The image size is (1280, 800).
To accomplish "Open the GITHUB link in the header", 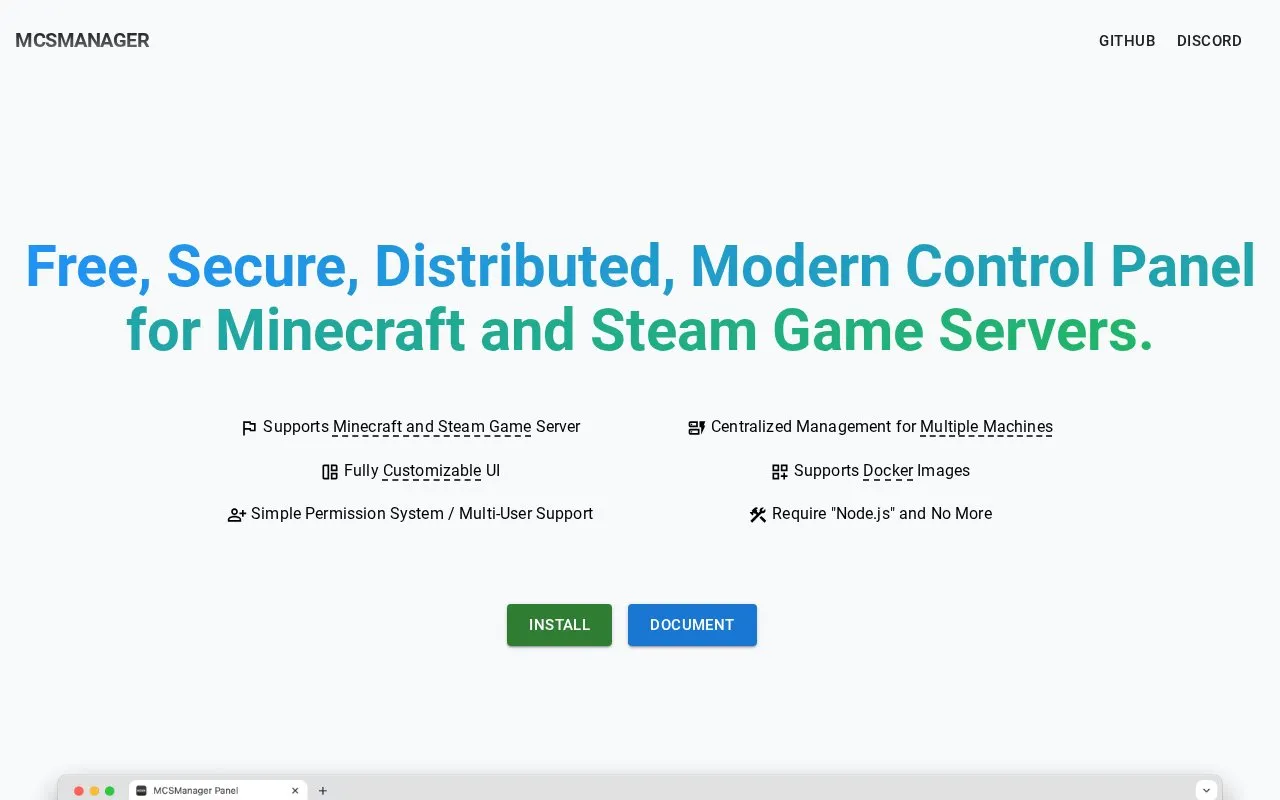I will pyautogui.click(x=1127, y=41).
